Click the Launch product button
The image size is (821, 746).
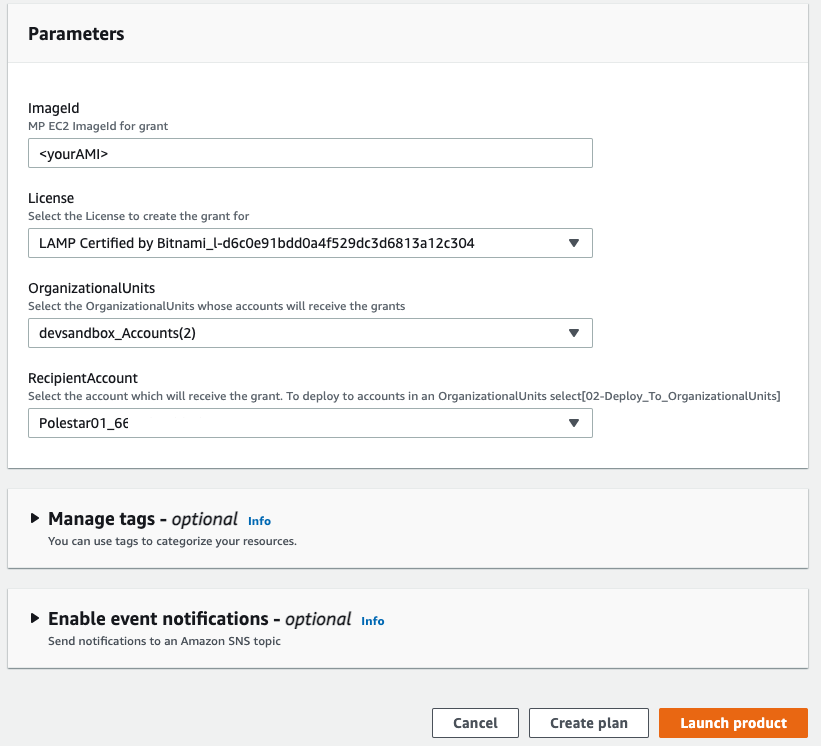733,722
